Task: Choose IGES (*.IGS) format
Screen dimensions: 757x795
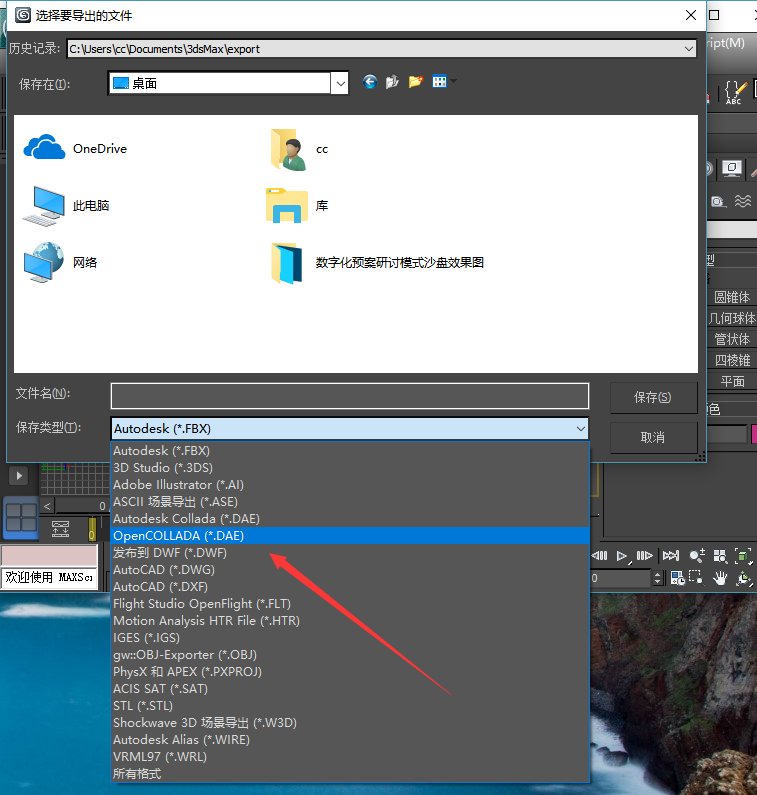Action: point(350,637)
